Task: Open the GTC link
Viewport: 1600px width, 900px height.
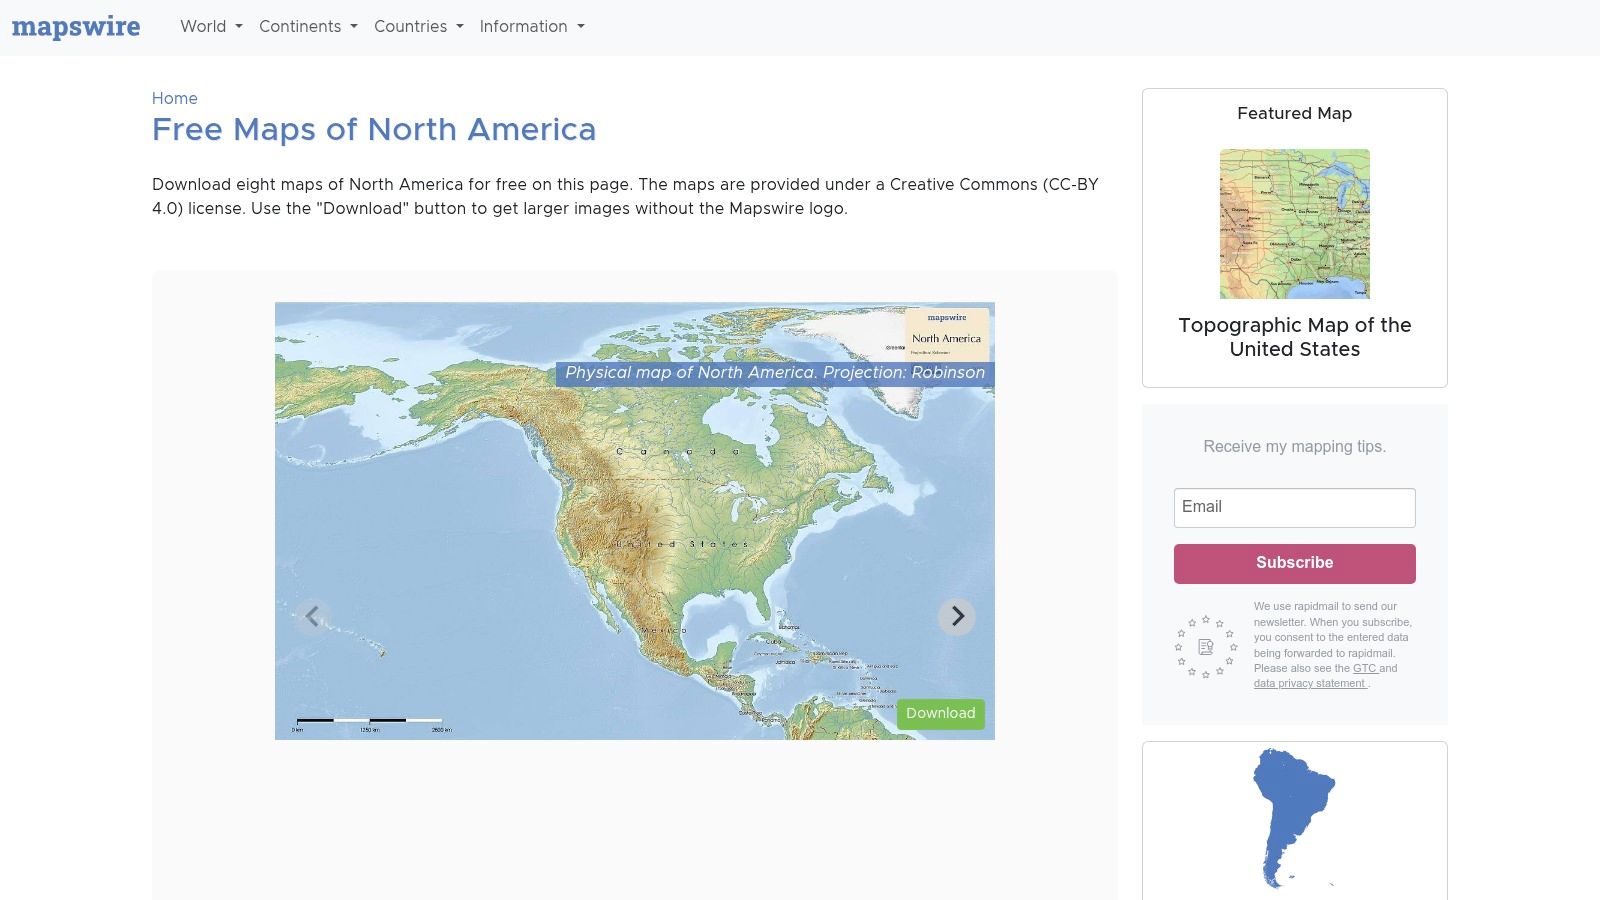Action: click(x=1364, y=668)
